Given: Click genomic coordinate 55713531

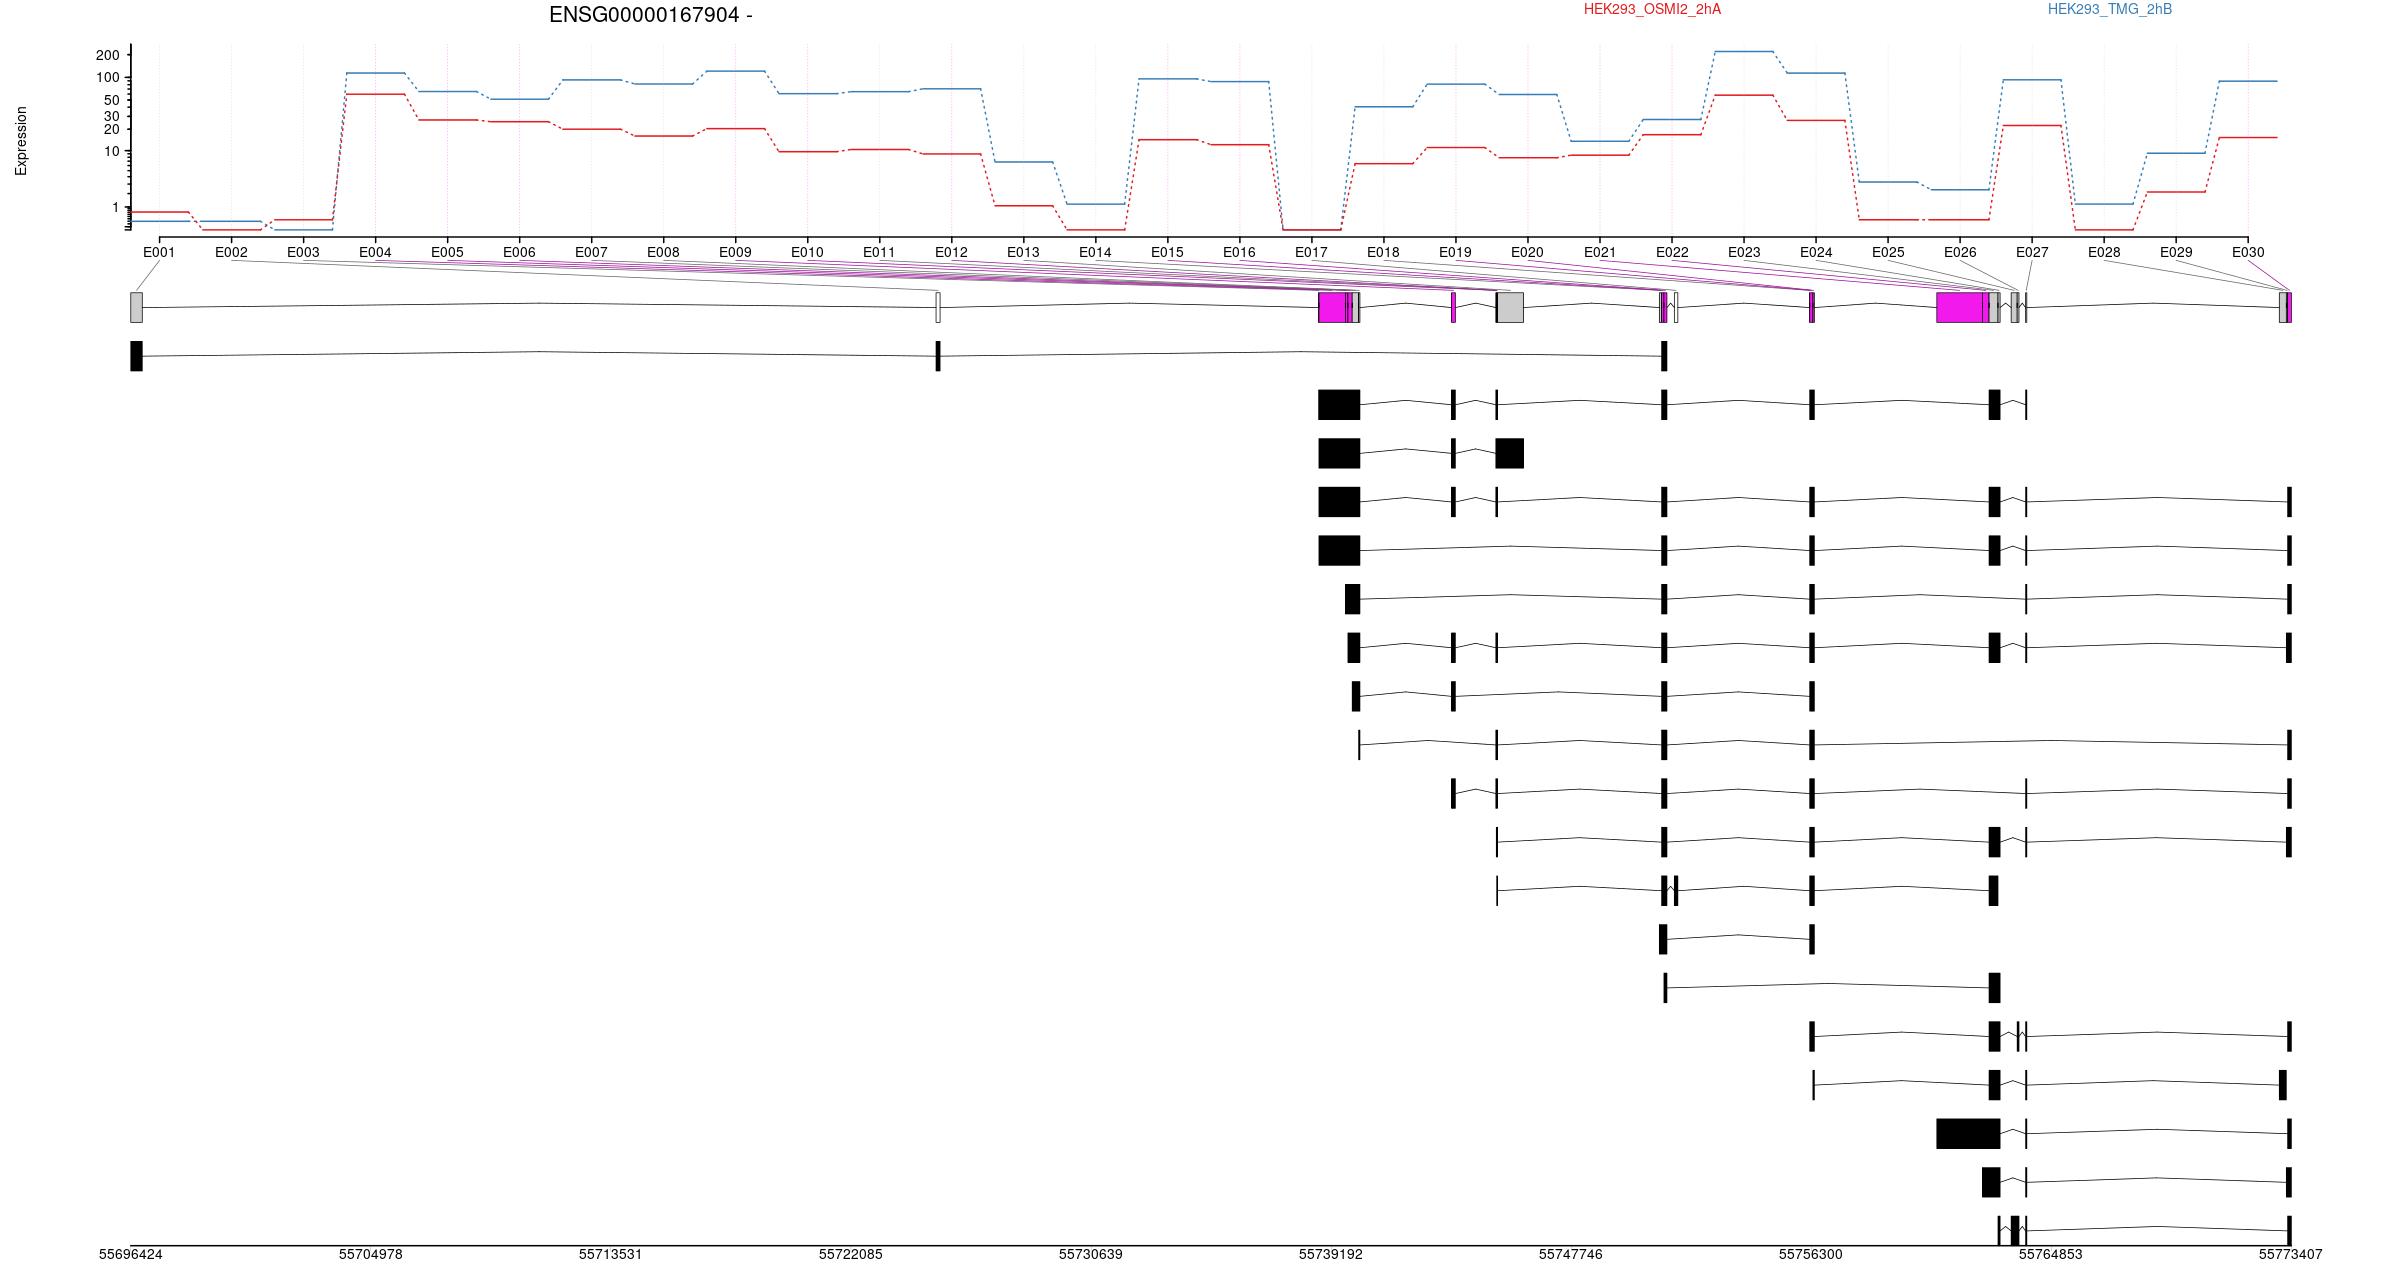Looking at the screenshot, I should click(x=610, y=1254).
